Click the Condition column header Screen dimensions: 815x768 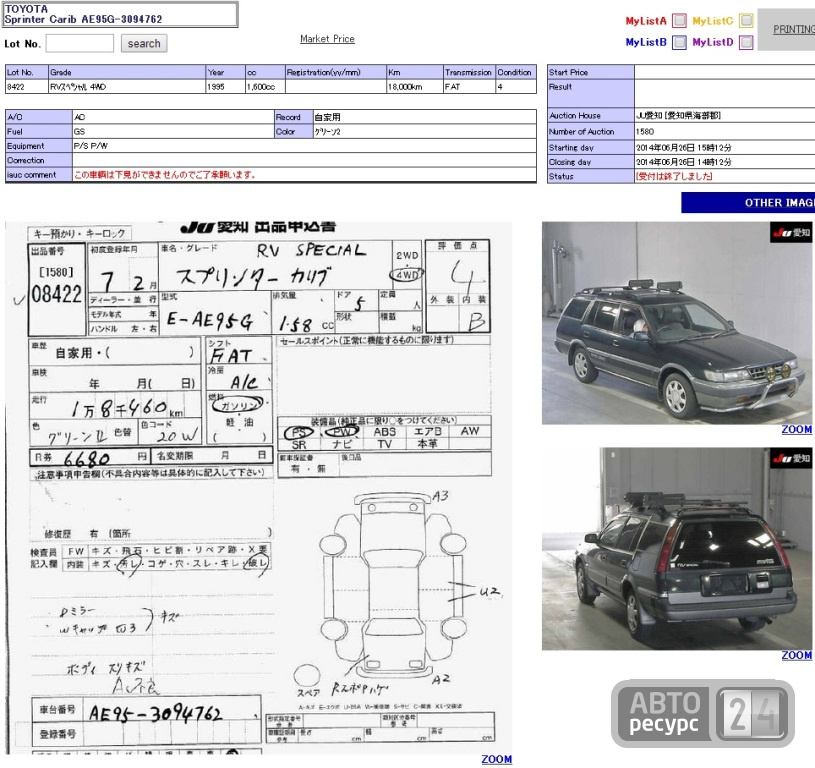[516, 72]
